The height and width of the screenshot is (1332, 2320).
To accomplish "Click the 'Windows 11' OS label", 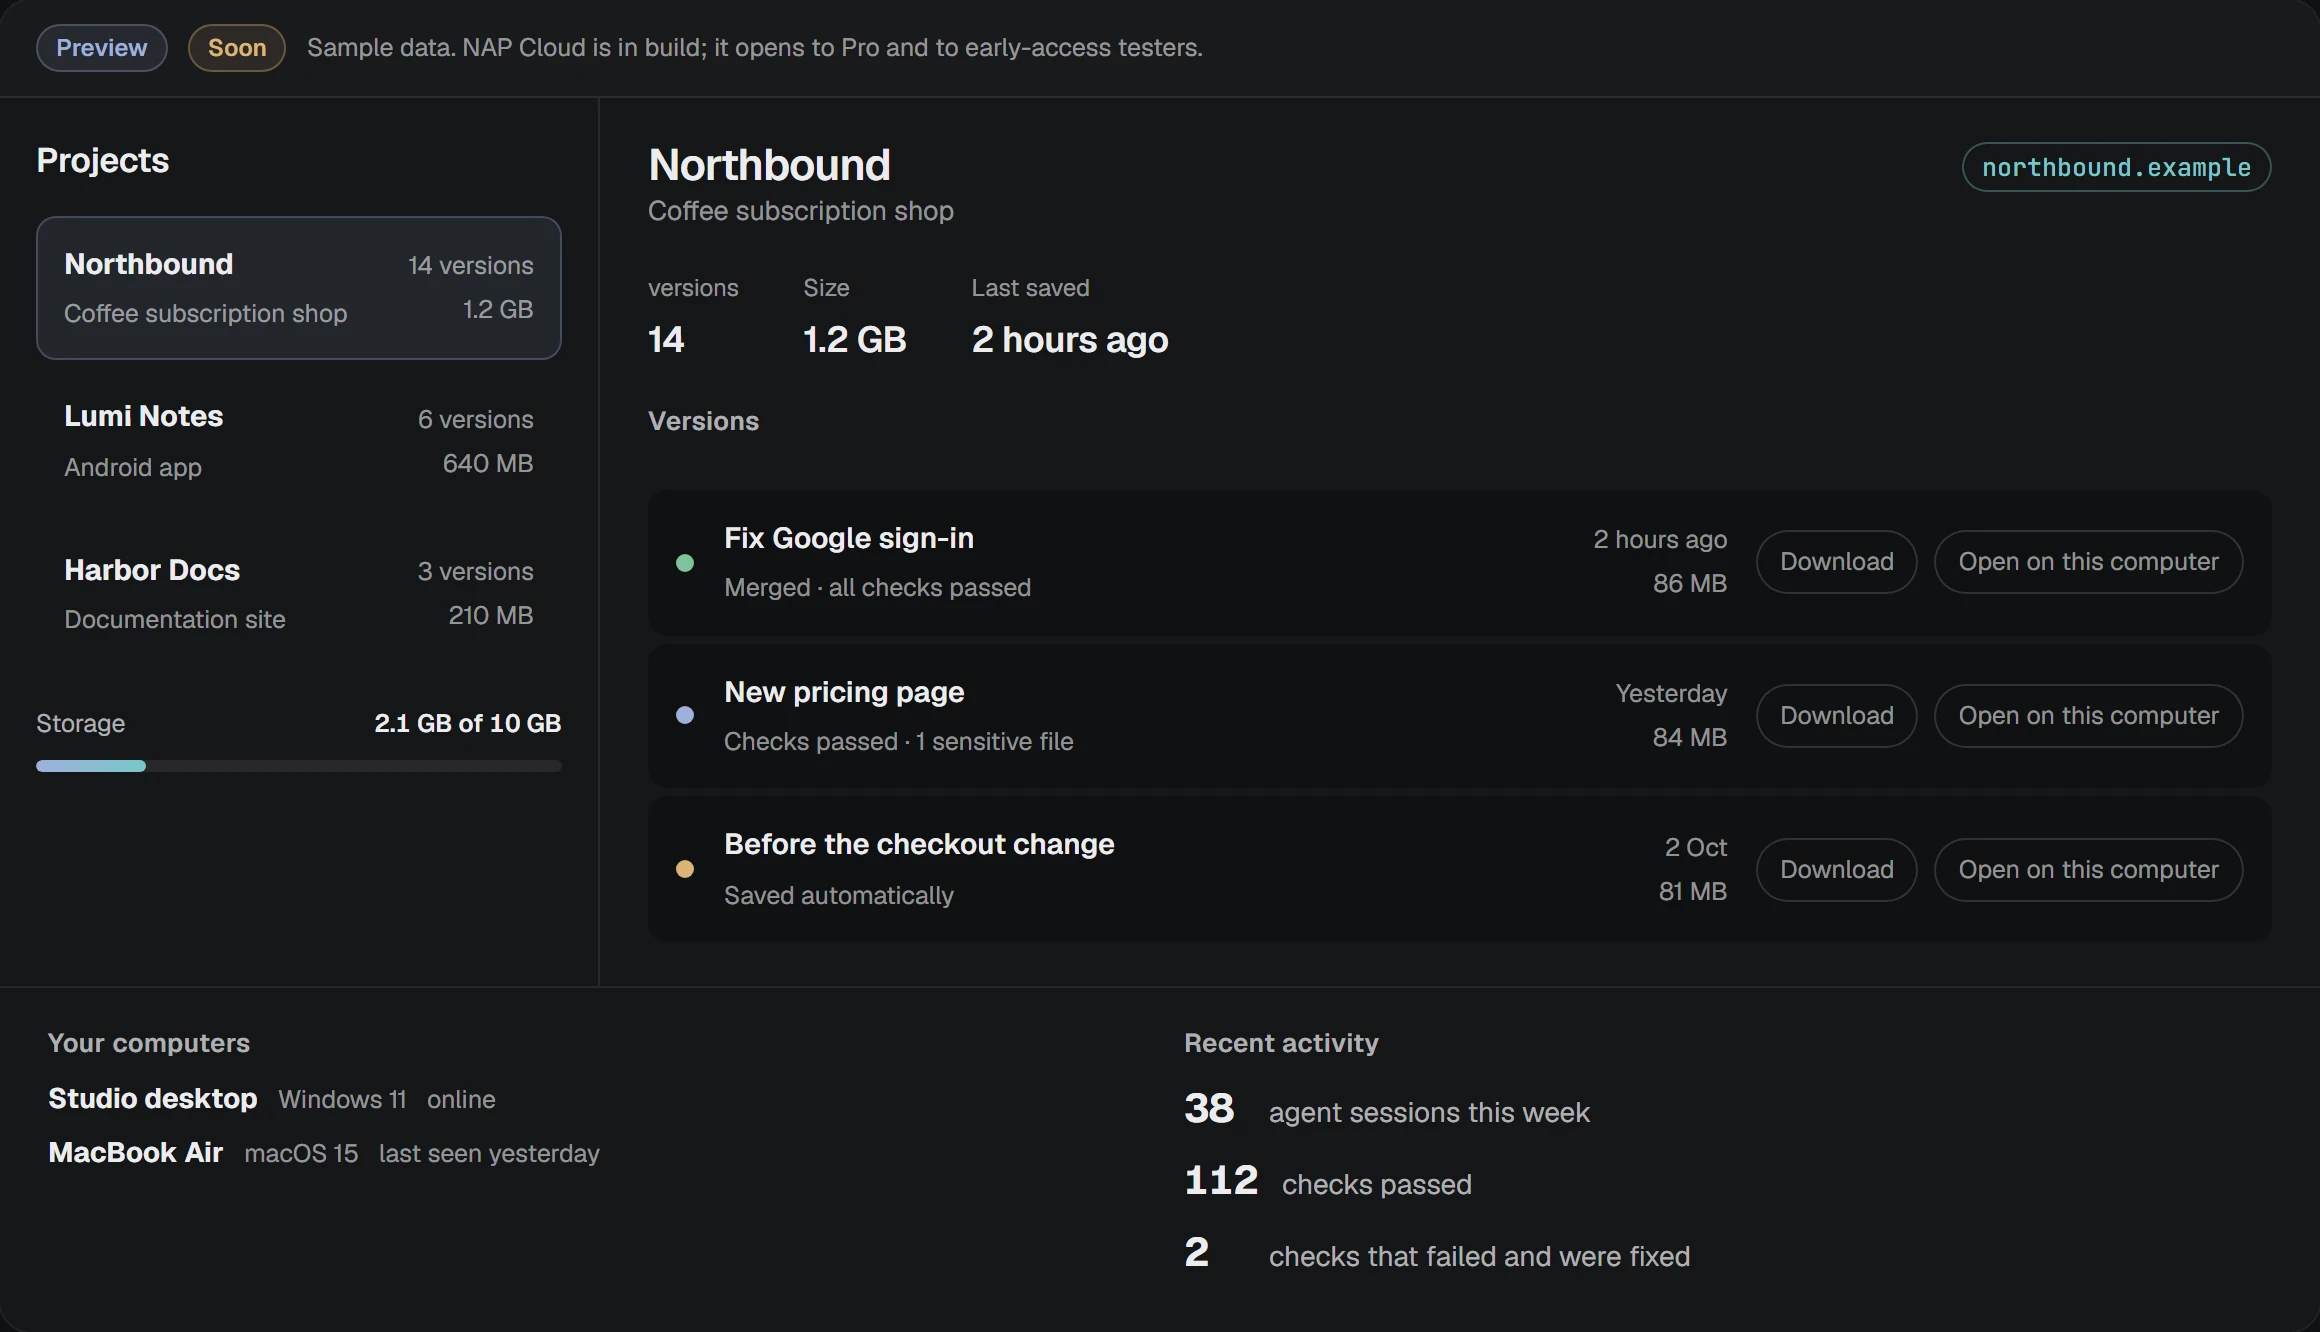I will [342, 1099].
